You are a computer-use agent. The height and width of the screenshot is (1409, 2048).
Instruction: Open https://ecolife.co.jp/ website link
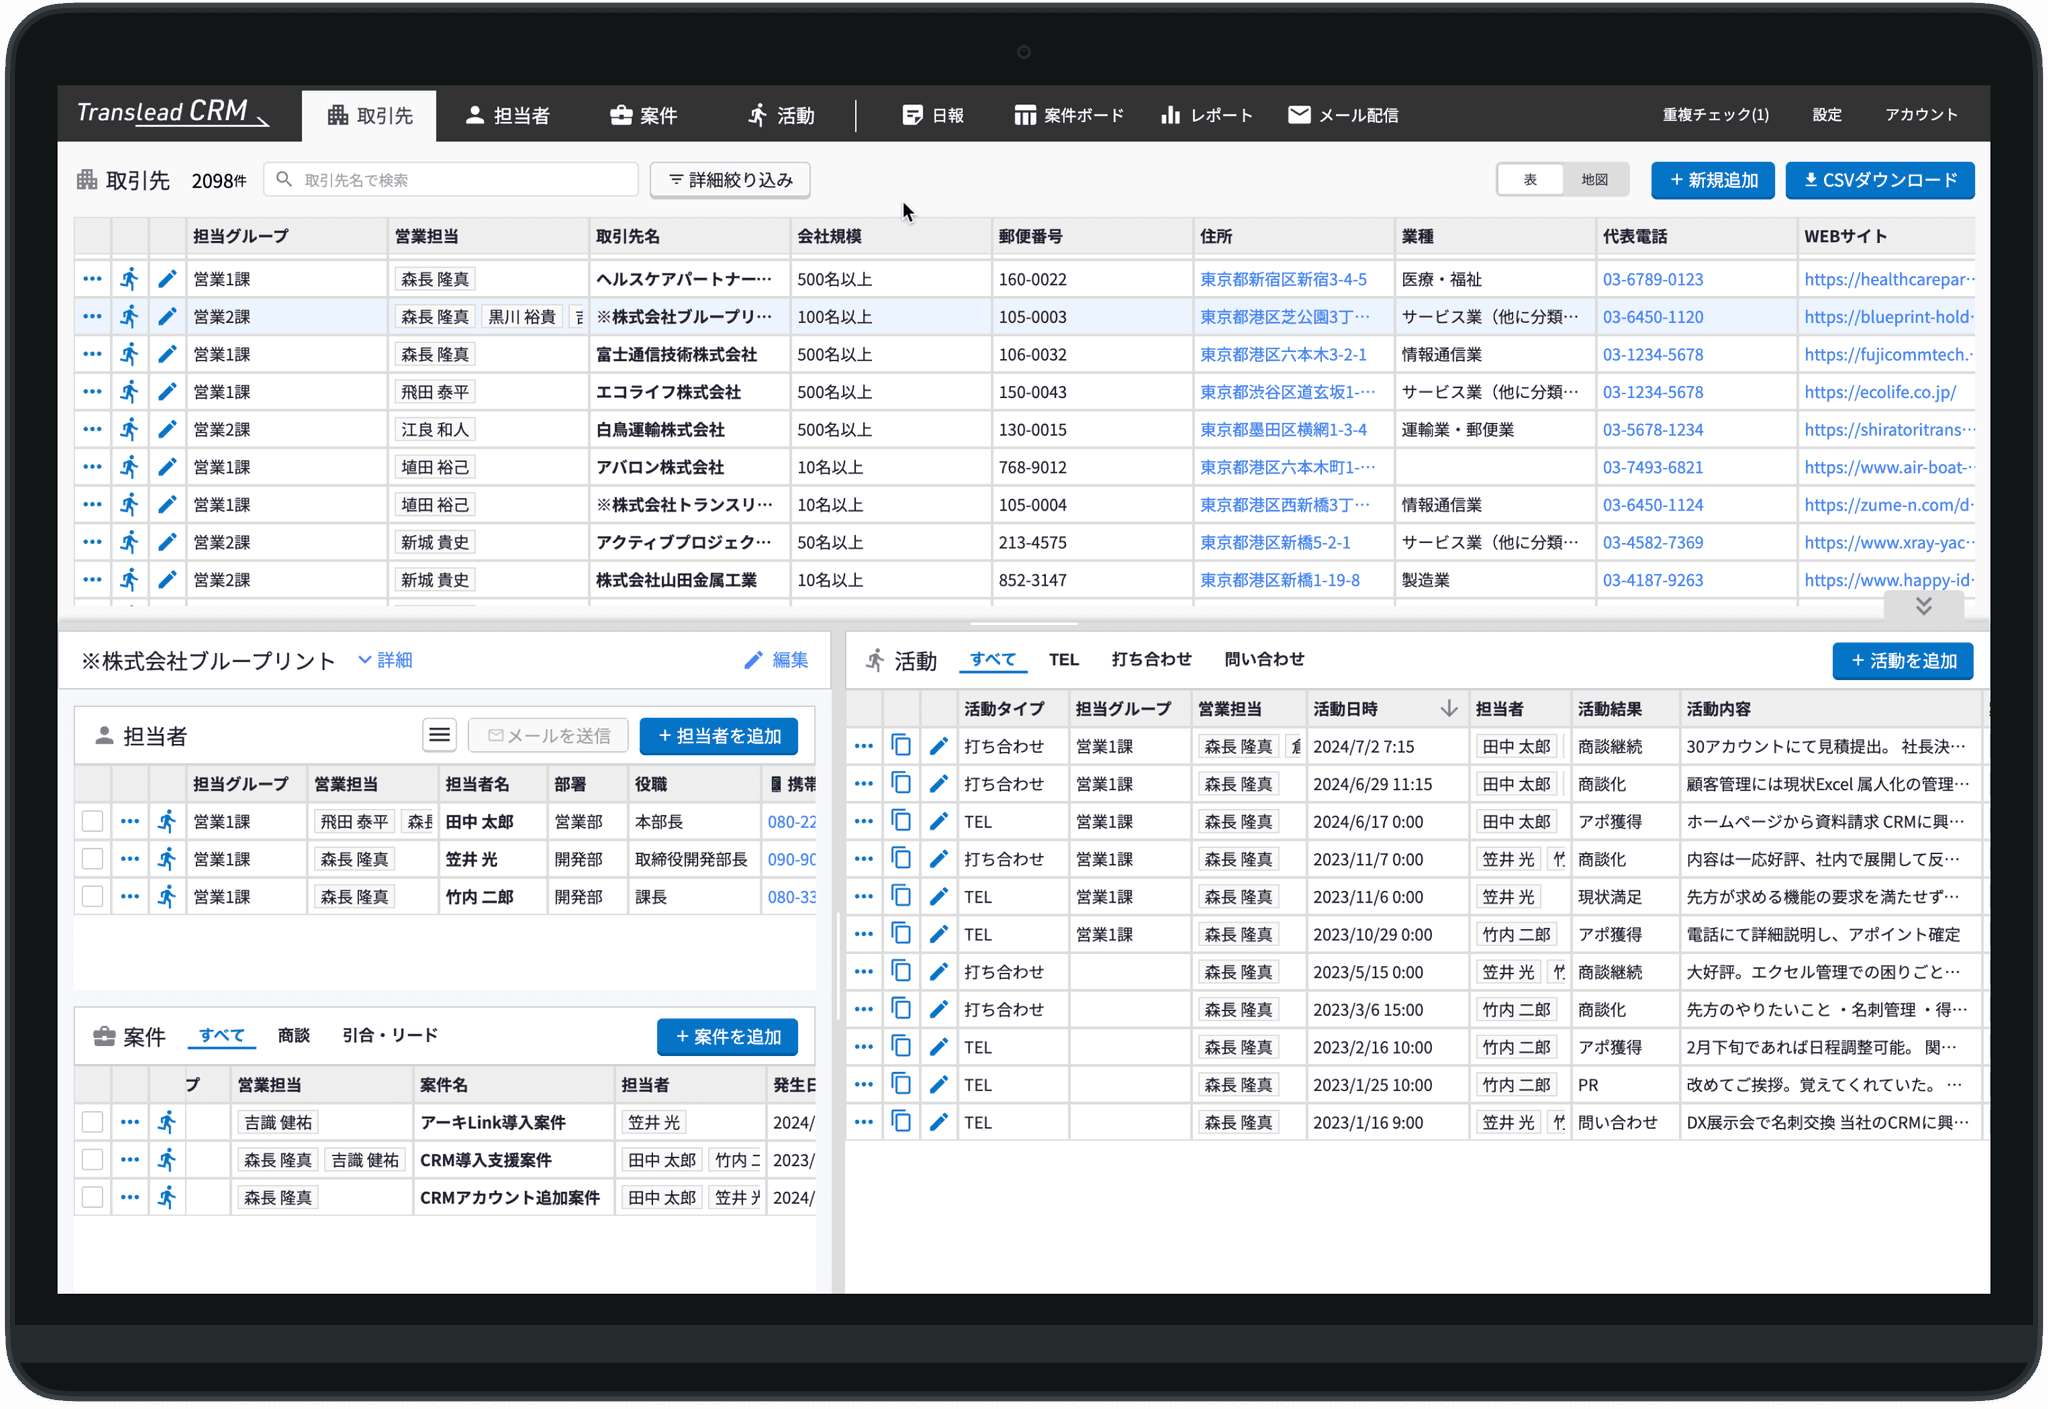tap(1879, 392)
